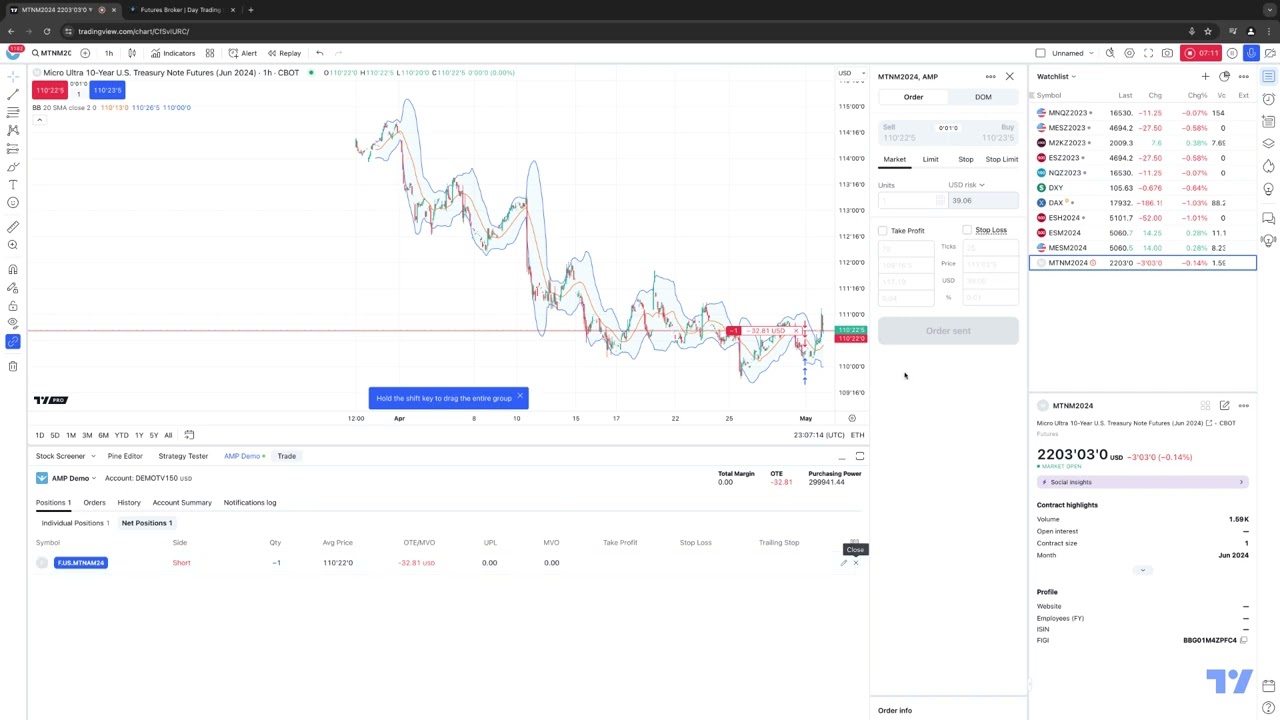This screenshot has width=1280, height=720.
Task: Switch to the DOM view
Action: (x=983, y=97)
